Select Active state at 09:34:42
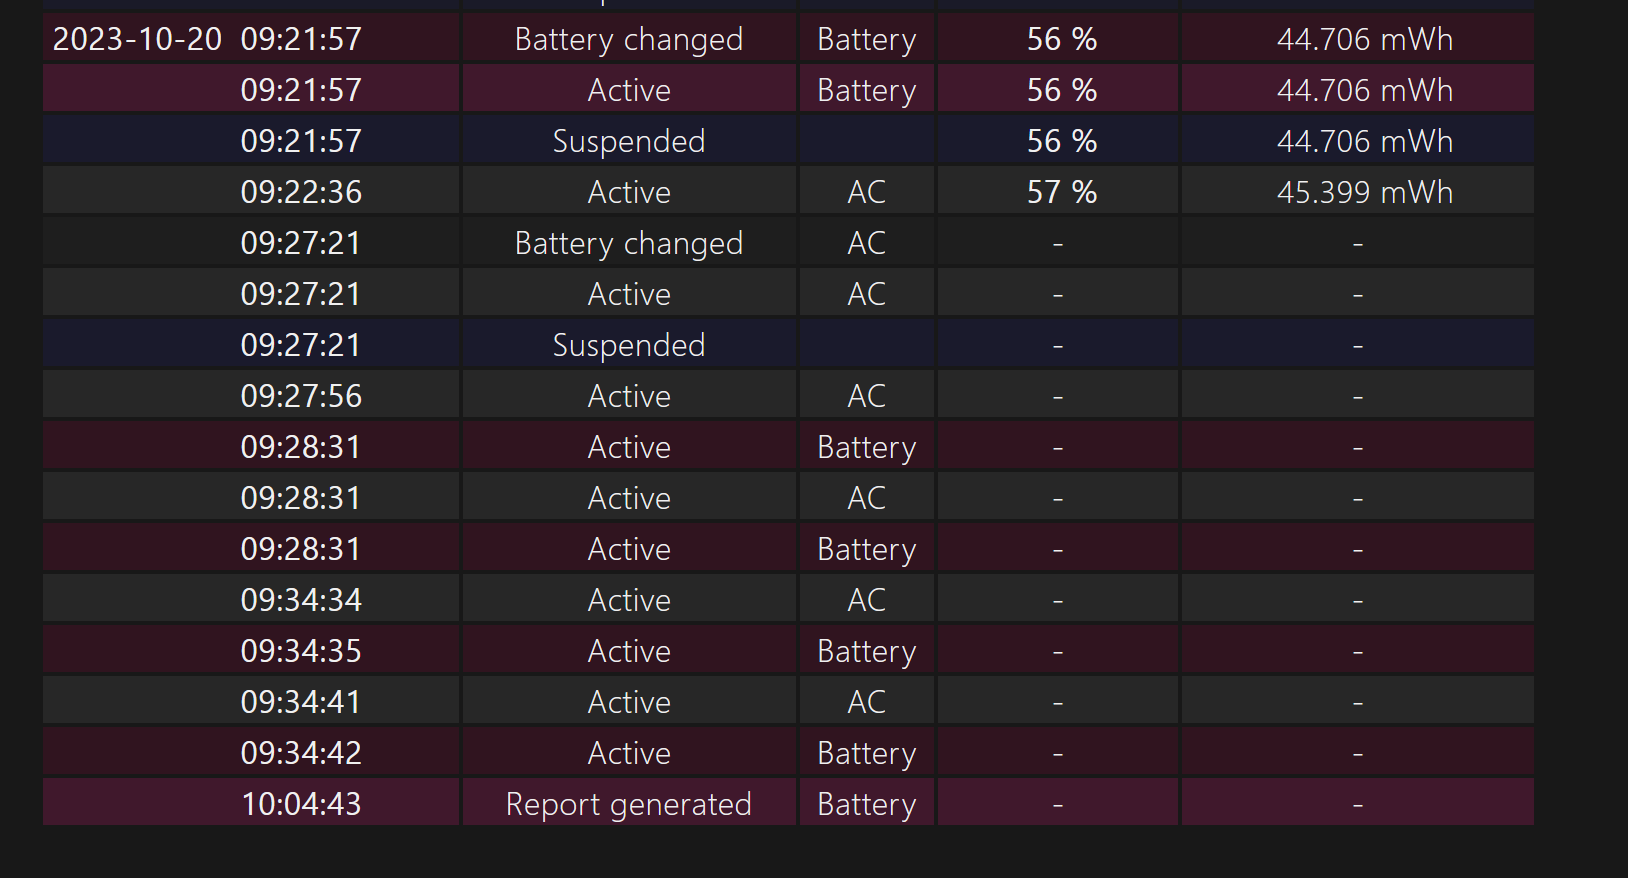 (x=629, y=753)
